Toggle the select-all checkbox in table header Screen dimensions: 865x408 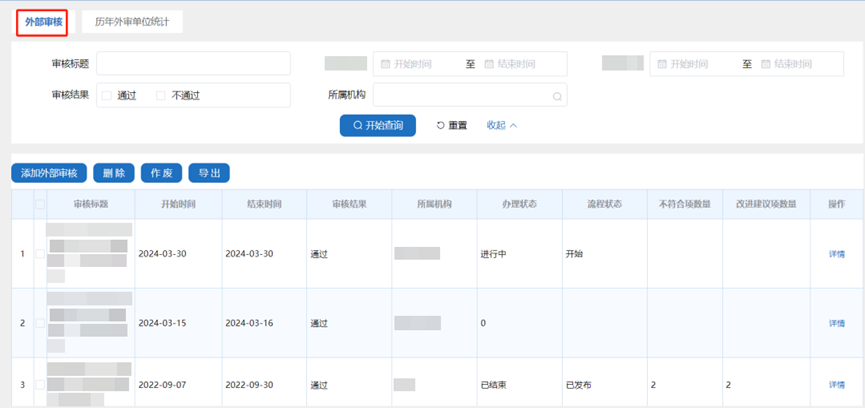(x=40, y=204)
